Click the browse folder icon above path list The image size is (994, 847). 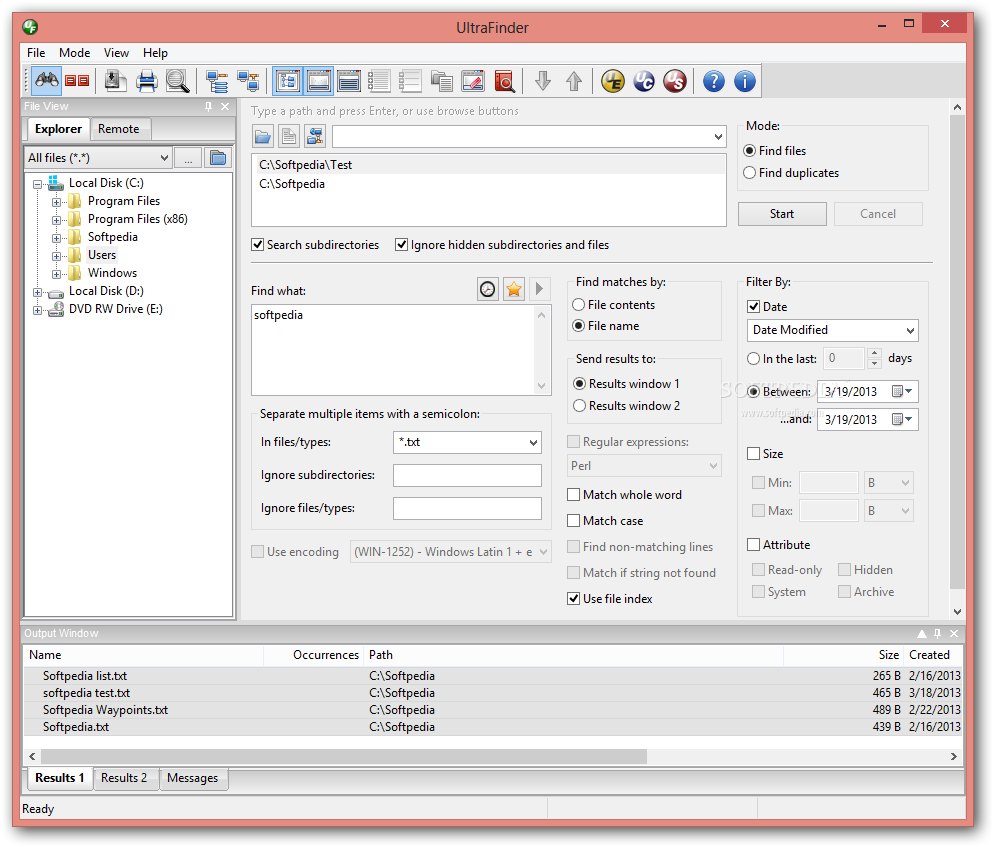[x=263, y=136]
